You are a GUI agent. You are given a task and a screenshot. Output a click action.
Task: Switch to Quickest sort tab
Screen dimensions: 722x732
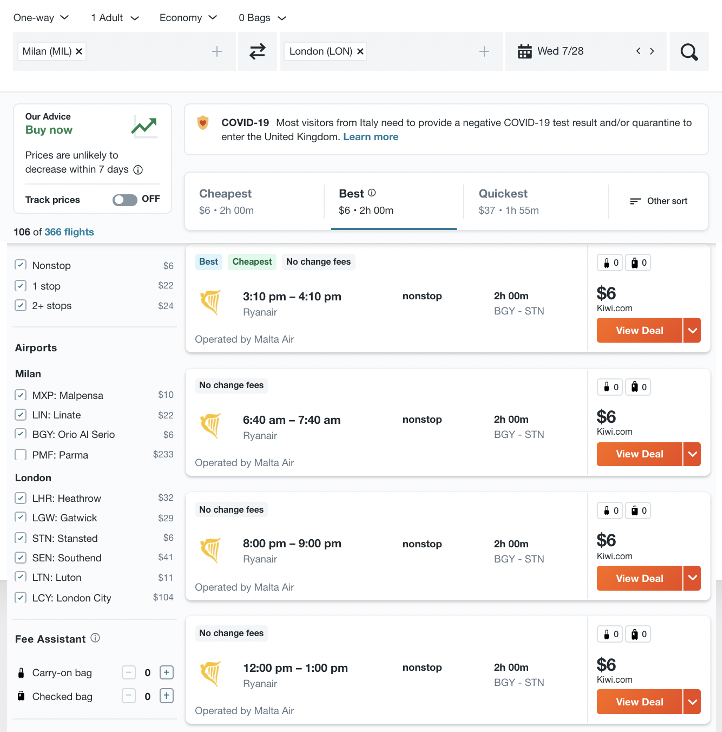(536, 202)
